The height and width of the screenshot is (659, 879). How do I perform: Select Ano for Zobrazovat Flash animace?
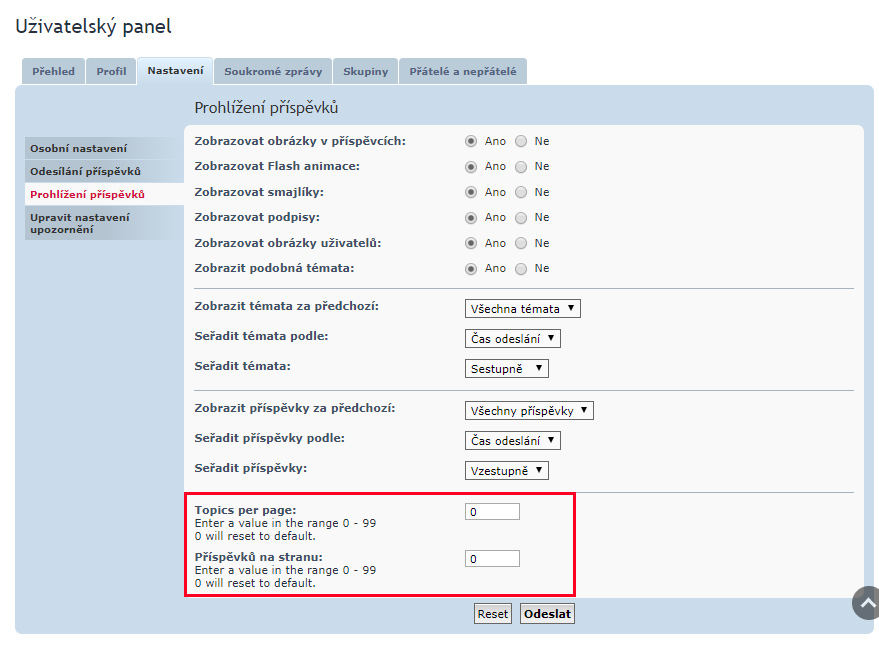tap(471, 167)
